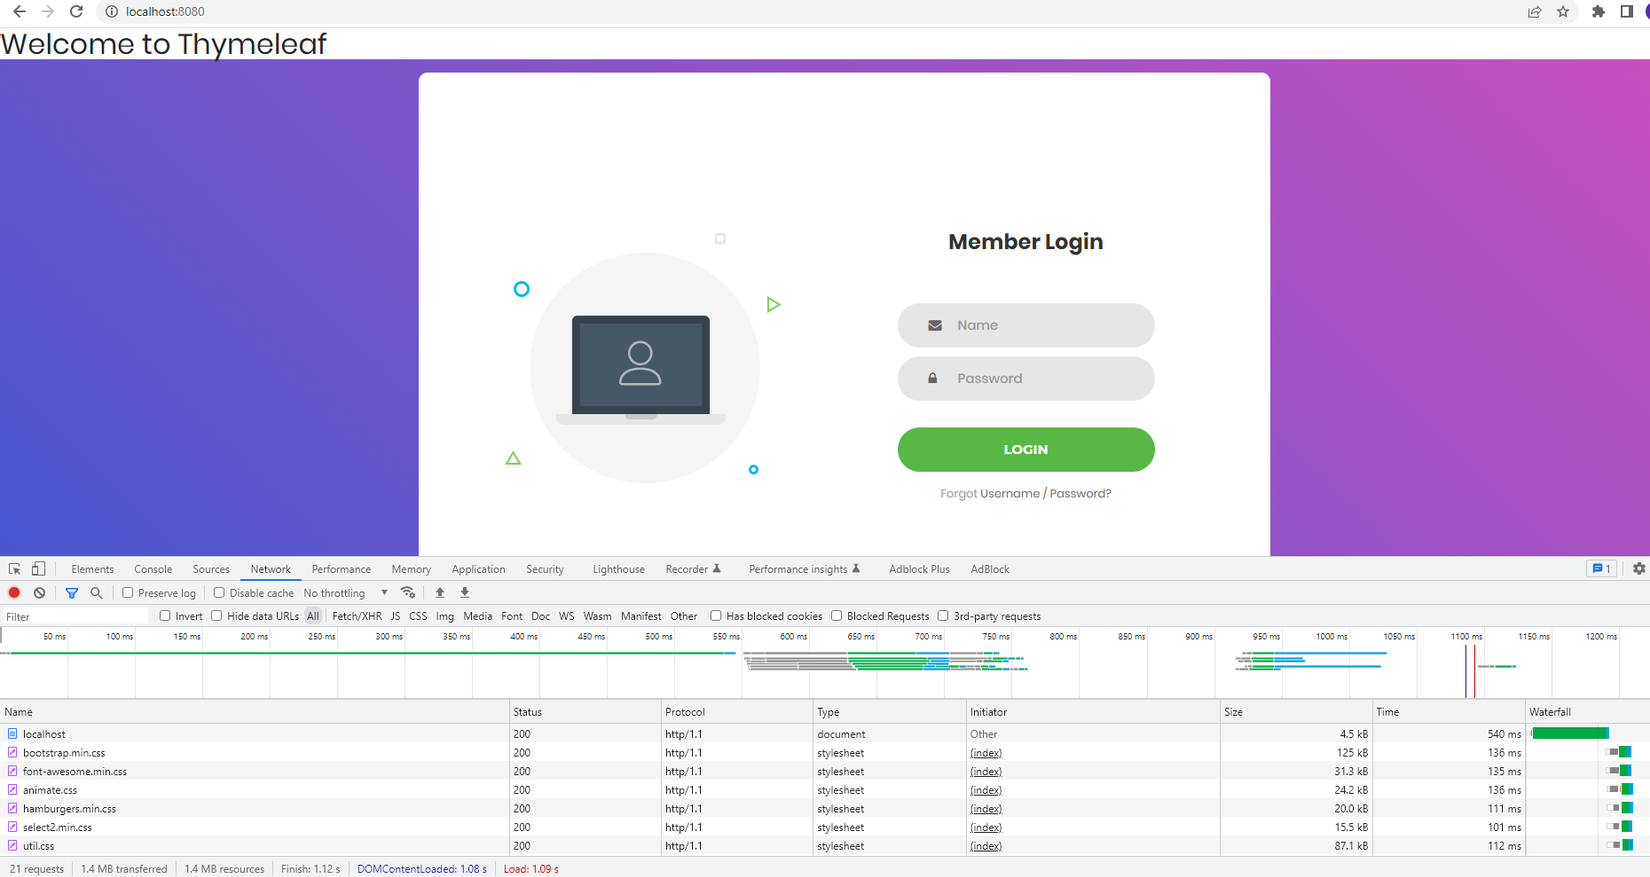Share this page using the share icon
The image size is (1650, 877).
1534,12
